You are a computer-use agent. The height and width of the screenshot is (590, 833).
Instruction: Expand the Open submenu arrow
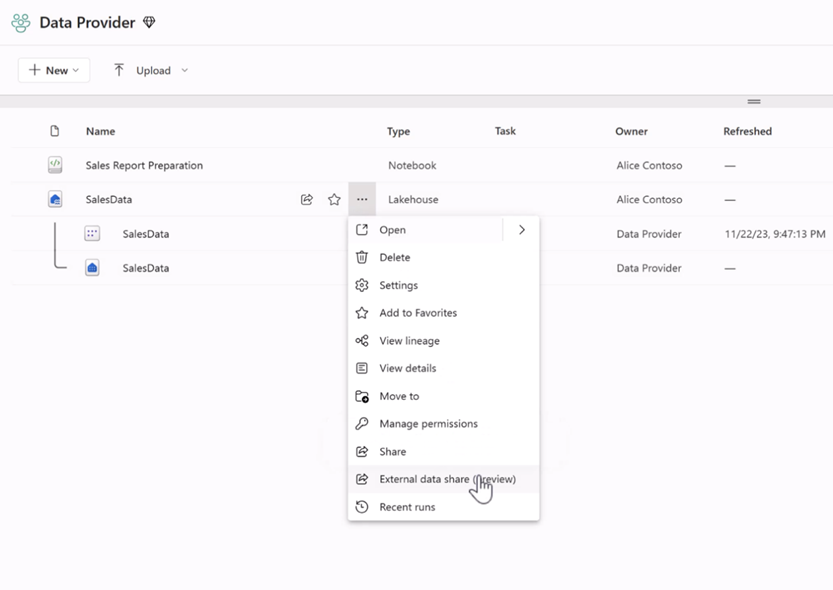coord(522,230)
